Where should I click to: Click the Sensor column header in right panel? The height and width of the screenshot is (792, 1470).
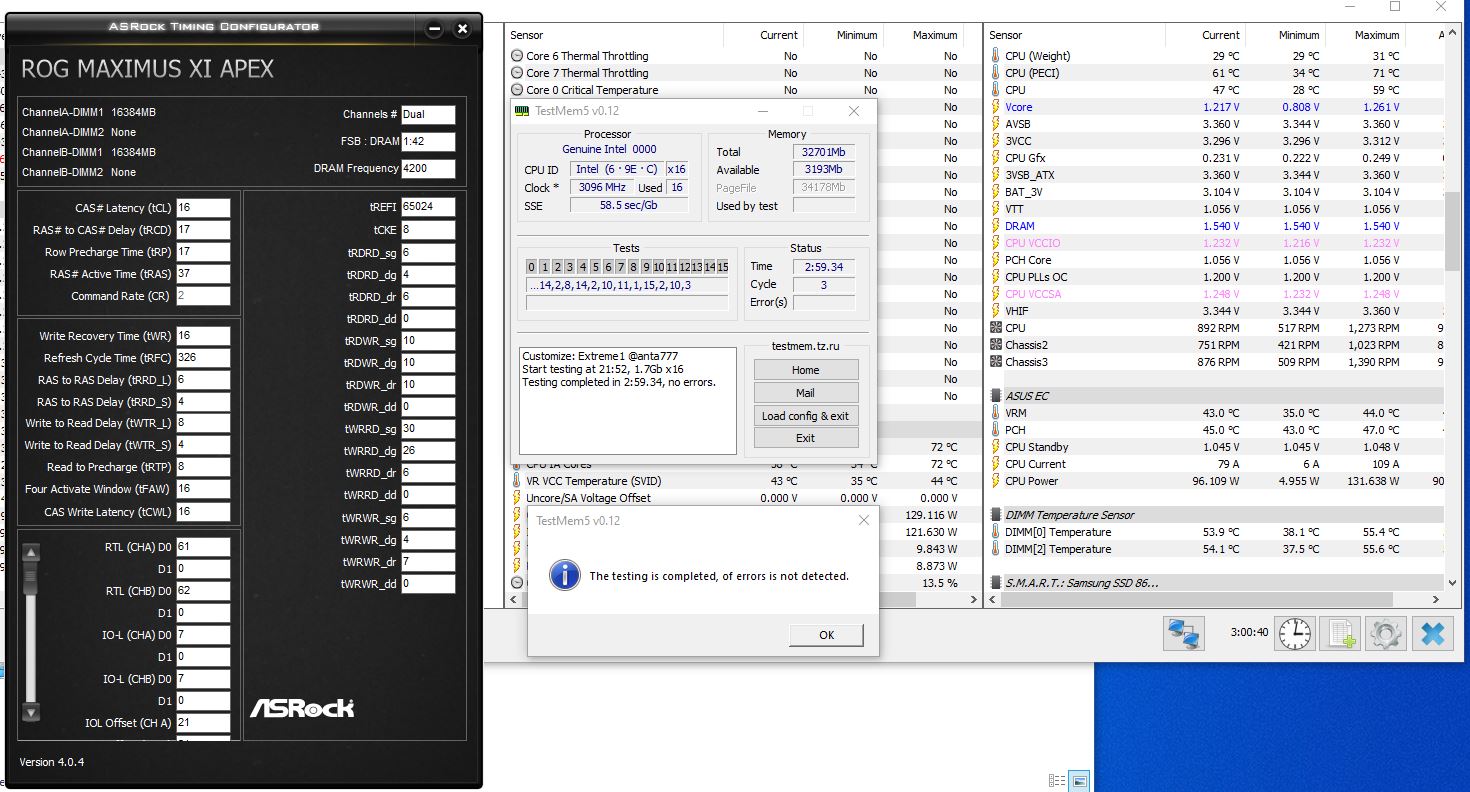tap(1074, 35)
